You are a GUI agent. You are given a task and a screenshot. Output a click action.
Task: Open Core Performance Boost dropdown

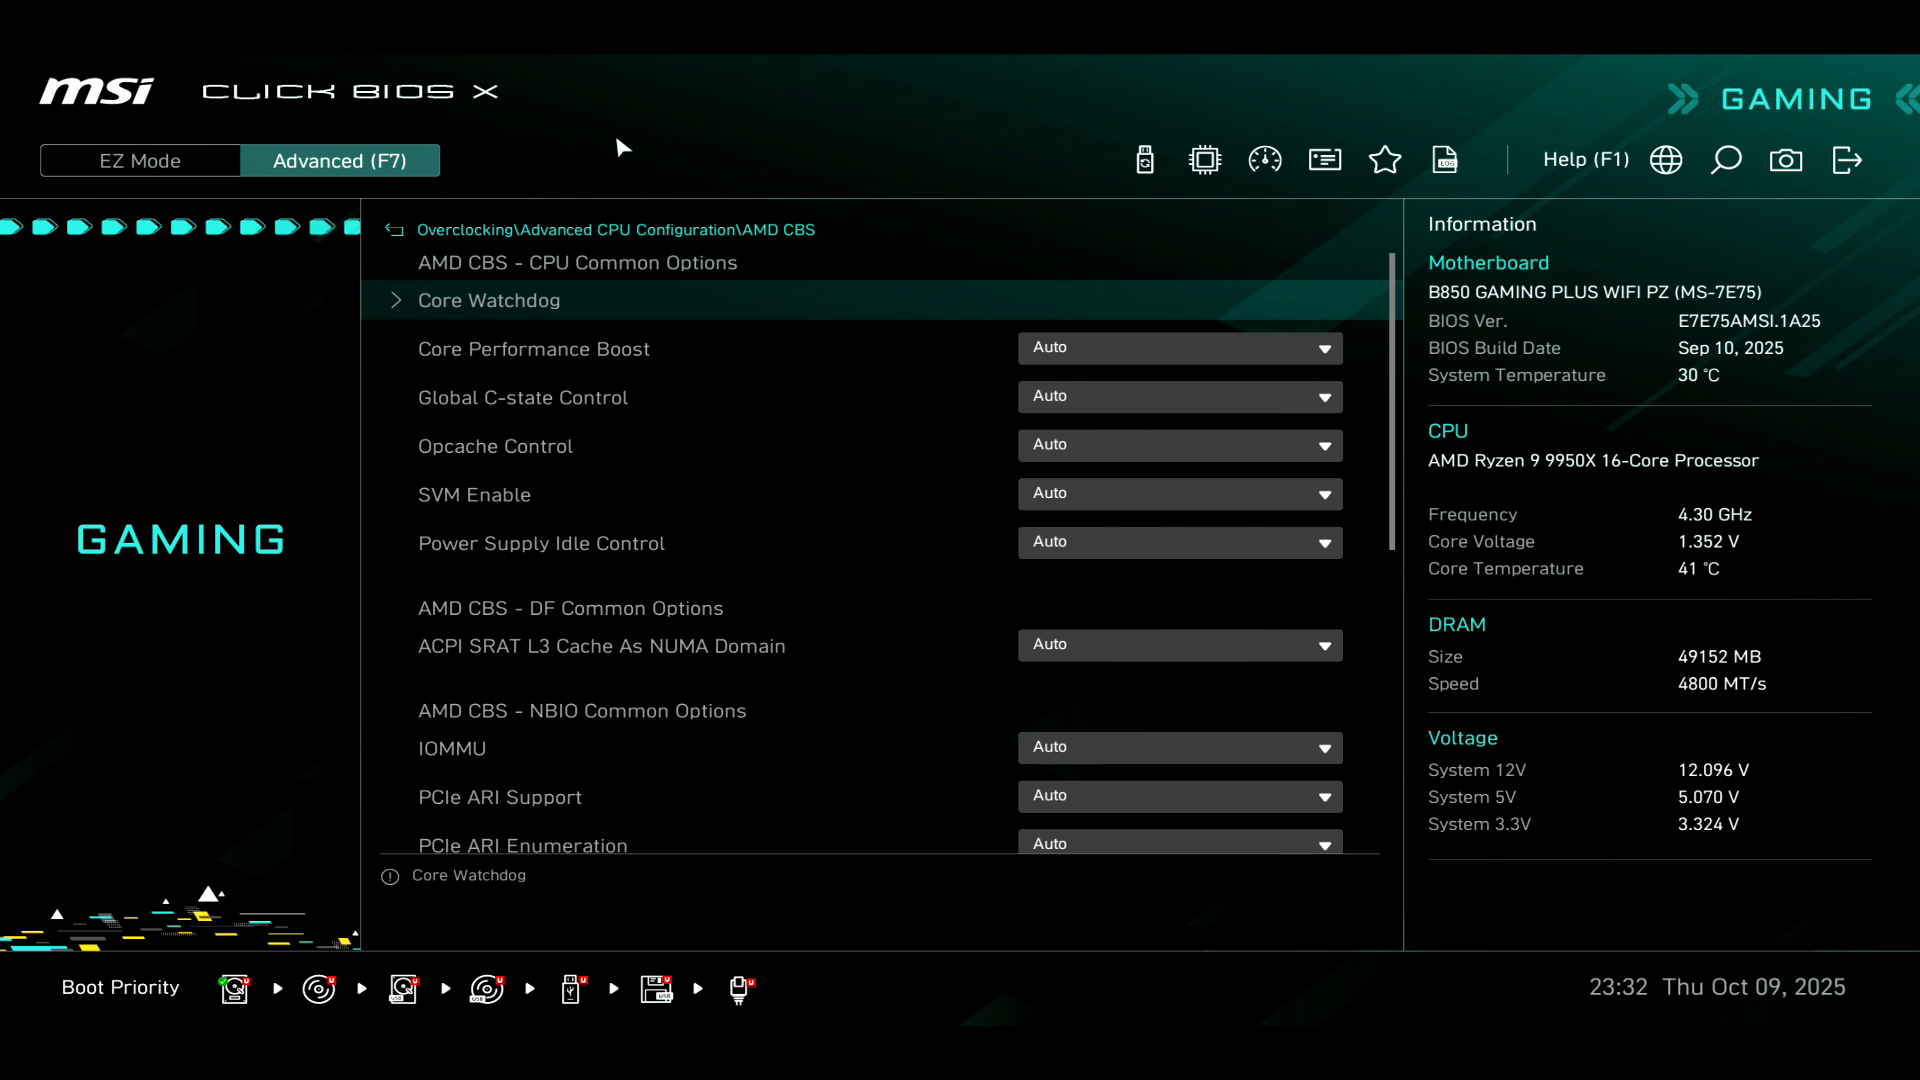(1180, 348)
